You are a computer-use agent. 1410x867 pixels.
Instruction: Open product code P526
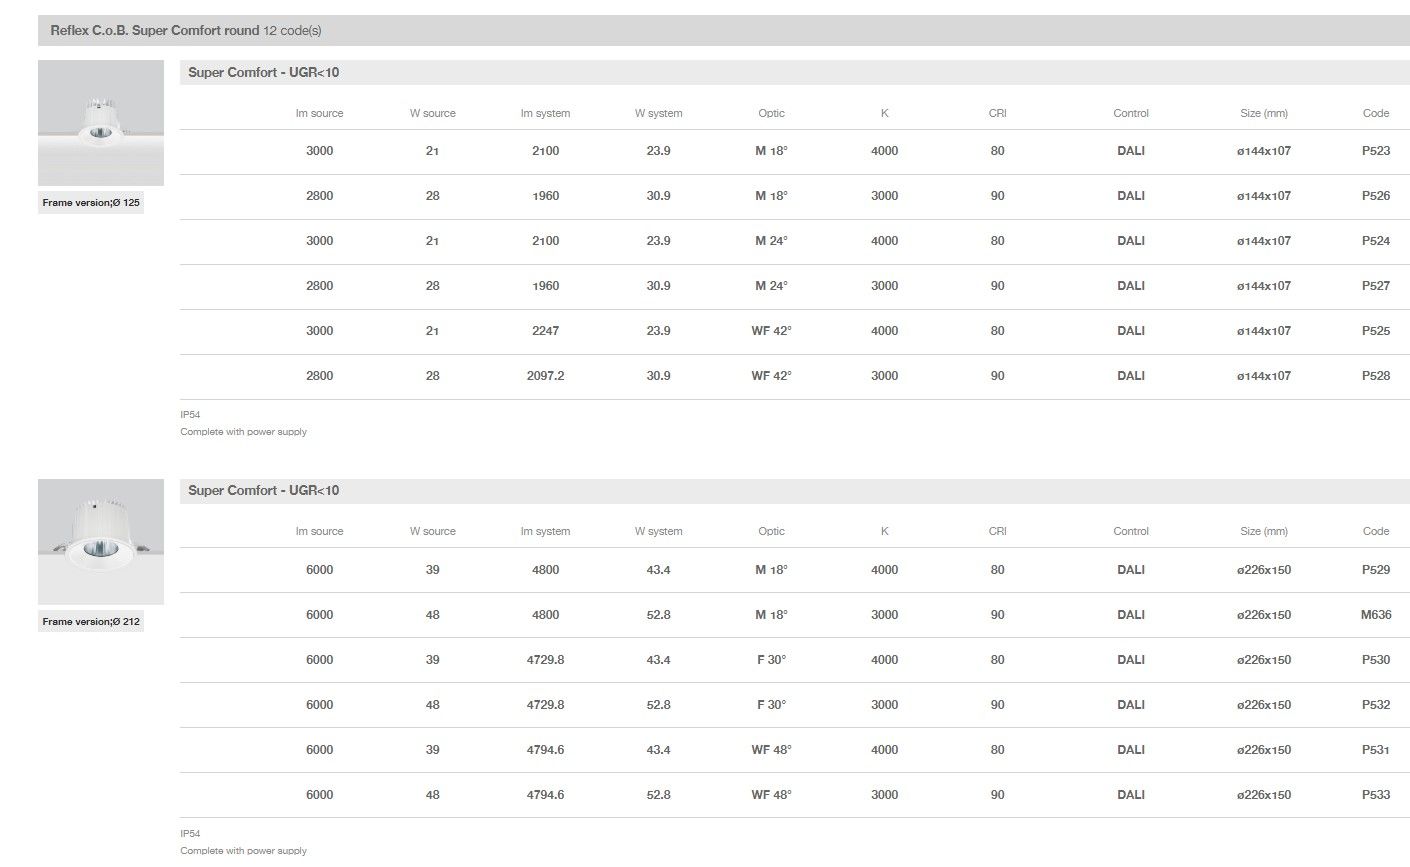pyautogui.click(x=1375, y=196)
